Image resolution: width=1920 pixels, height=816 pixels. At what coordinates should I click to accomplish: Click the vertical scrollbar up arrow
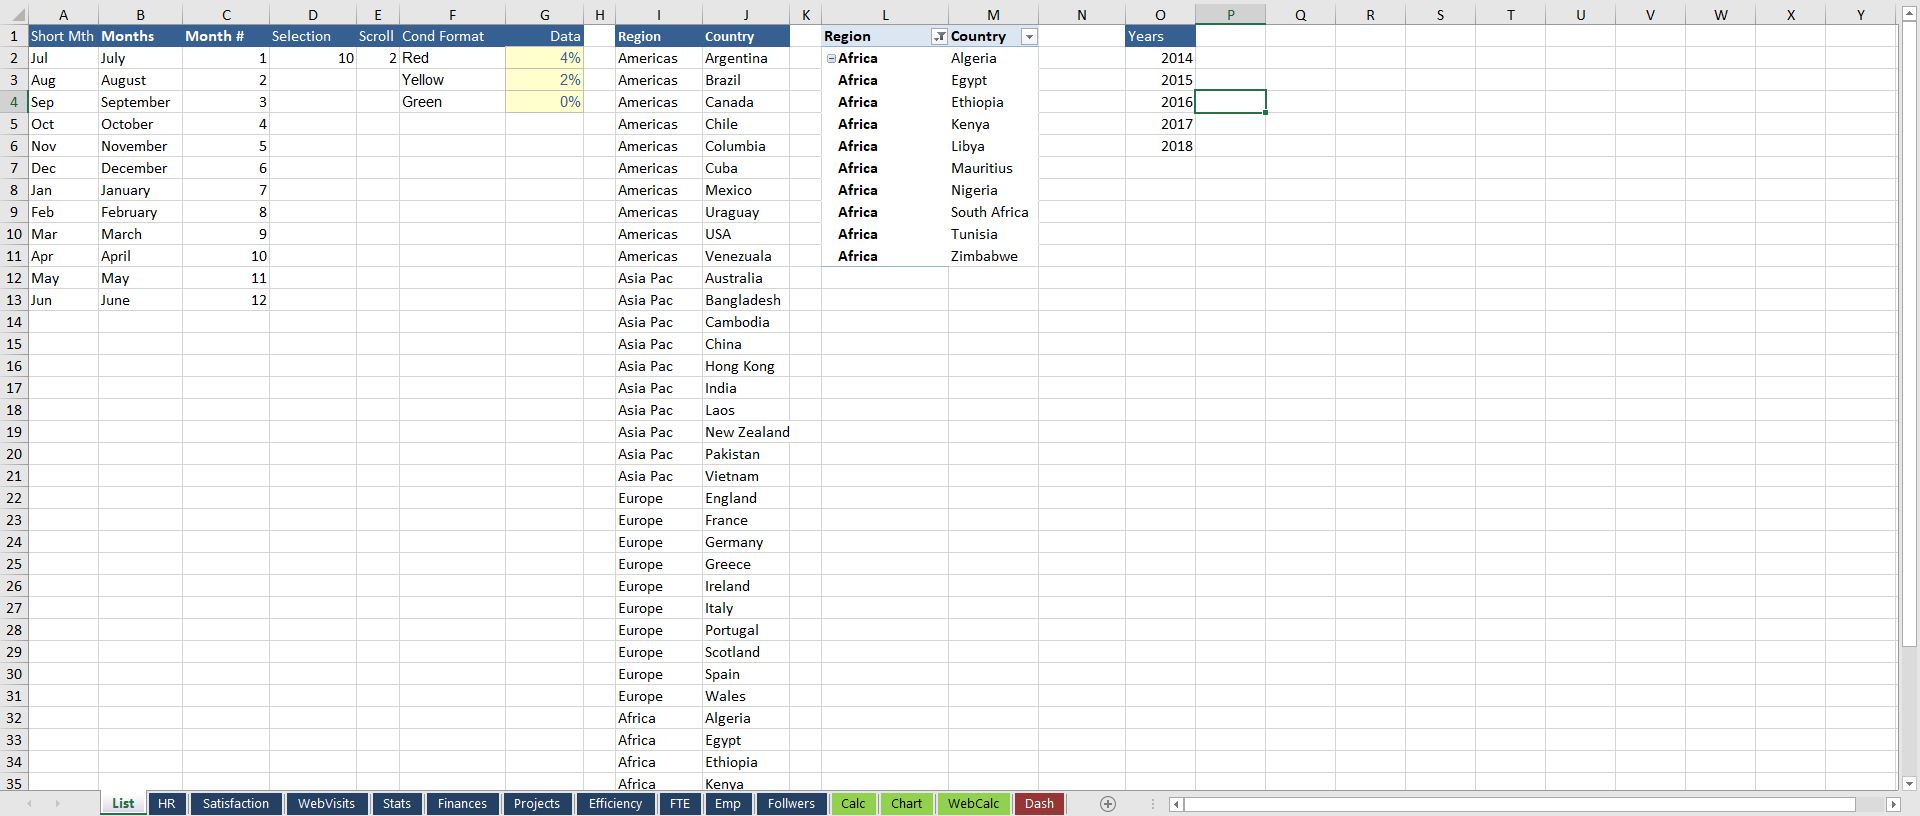tap(1909, 15)
